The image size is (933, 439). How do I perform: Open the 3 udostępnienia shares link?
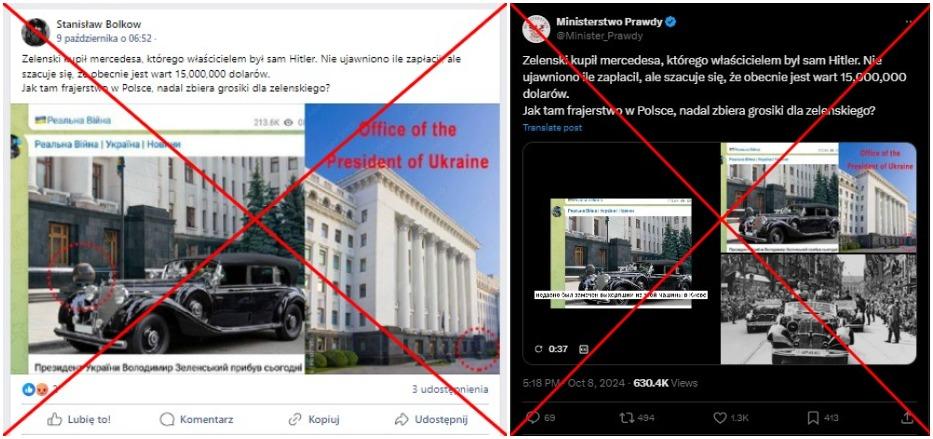click(450, 390)
